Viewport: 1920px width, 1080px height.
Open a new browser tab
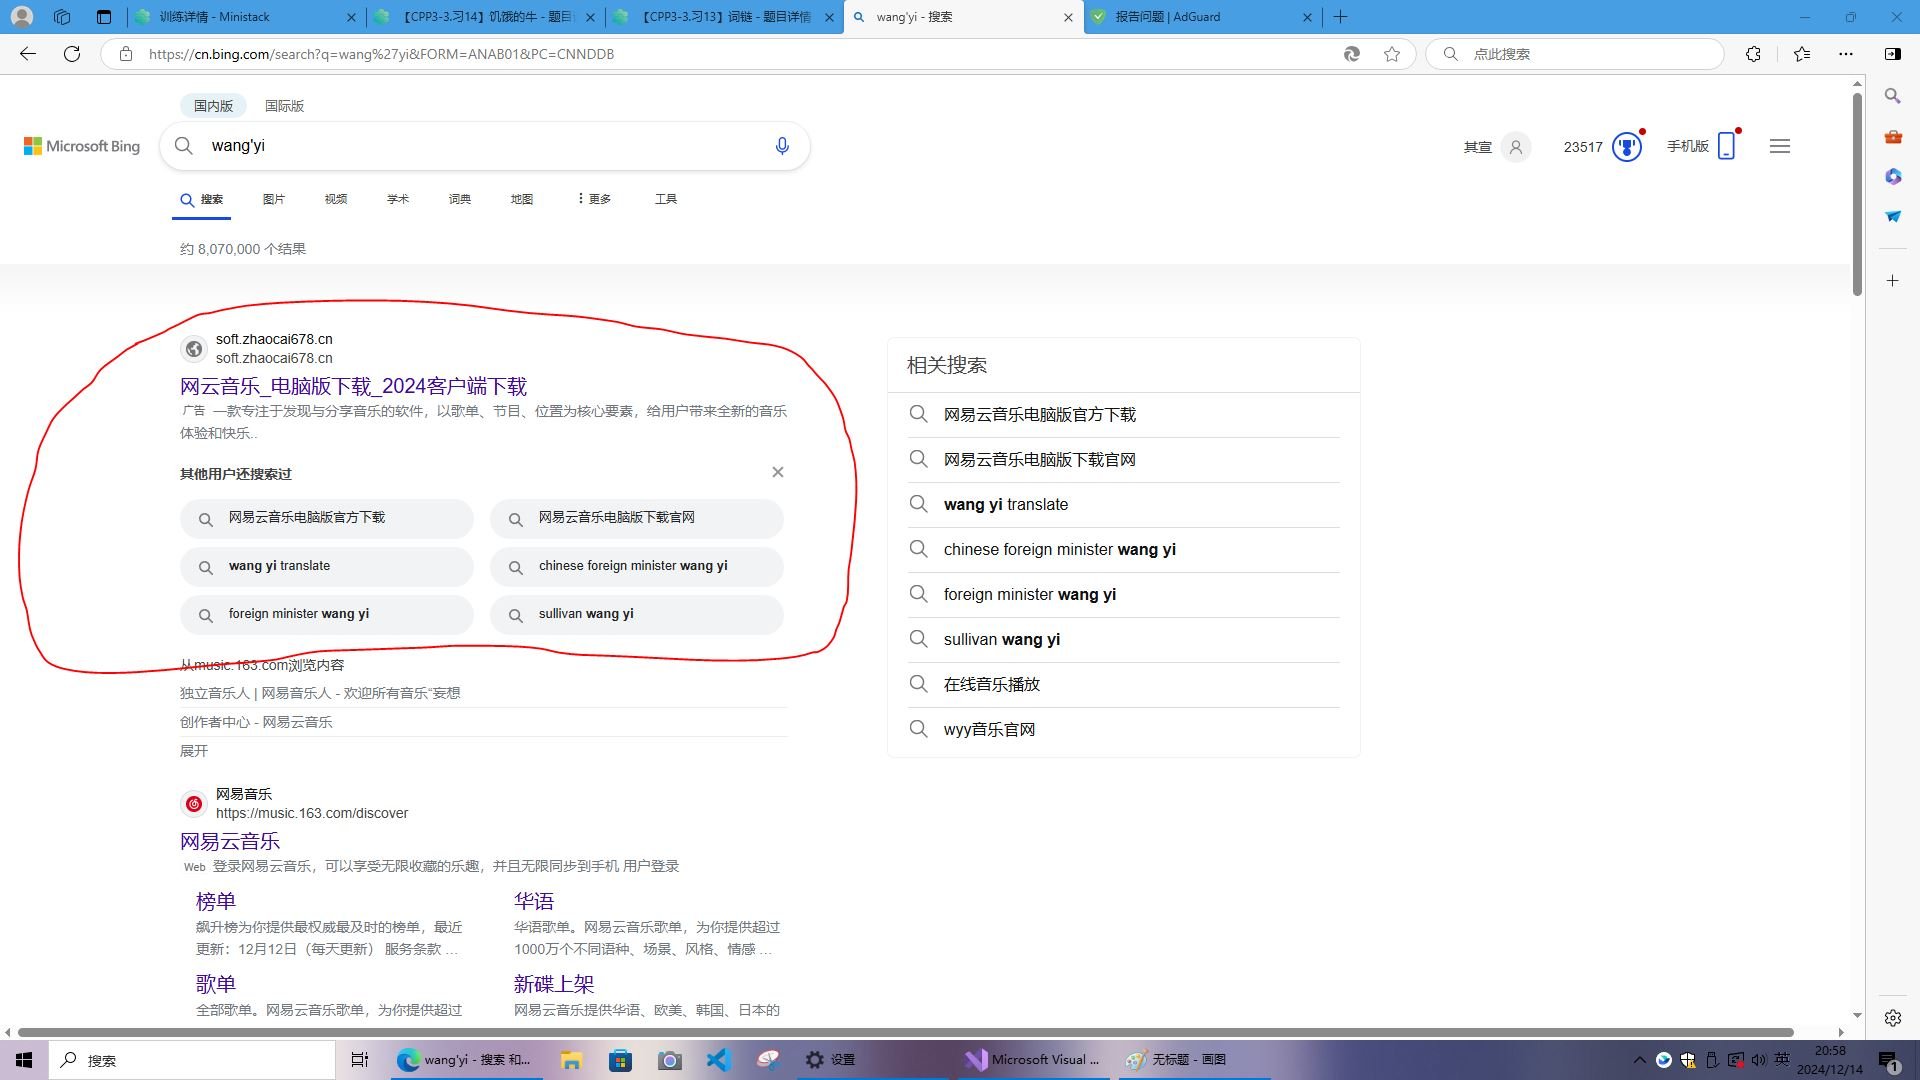pos(1340,17)
